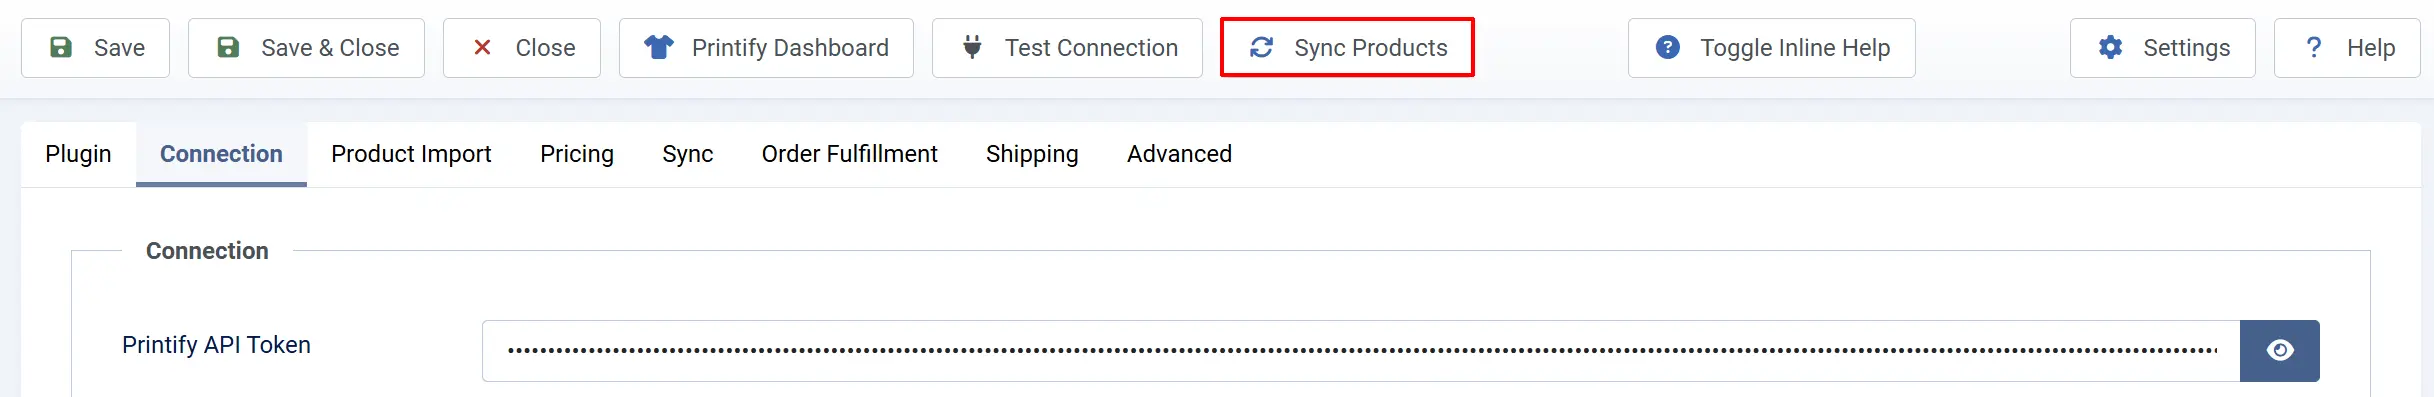
Task: Open the Printify Dashboard
Action: click(x=766, y=48)
